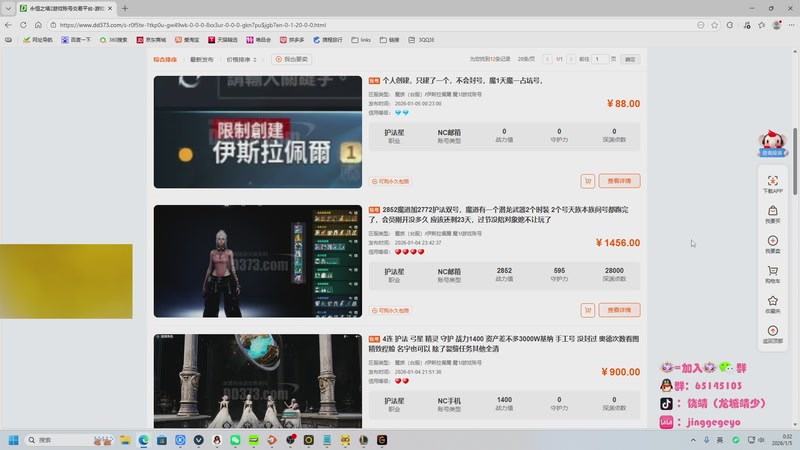The image size is (800, 450).
Task: Go back with the browser back arrow
Action: (8, 24)
